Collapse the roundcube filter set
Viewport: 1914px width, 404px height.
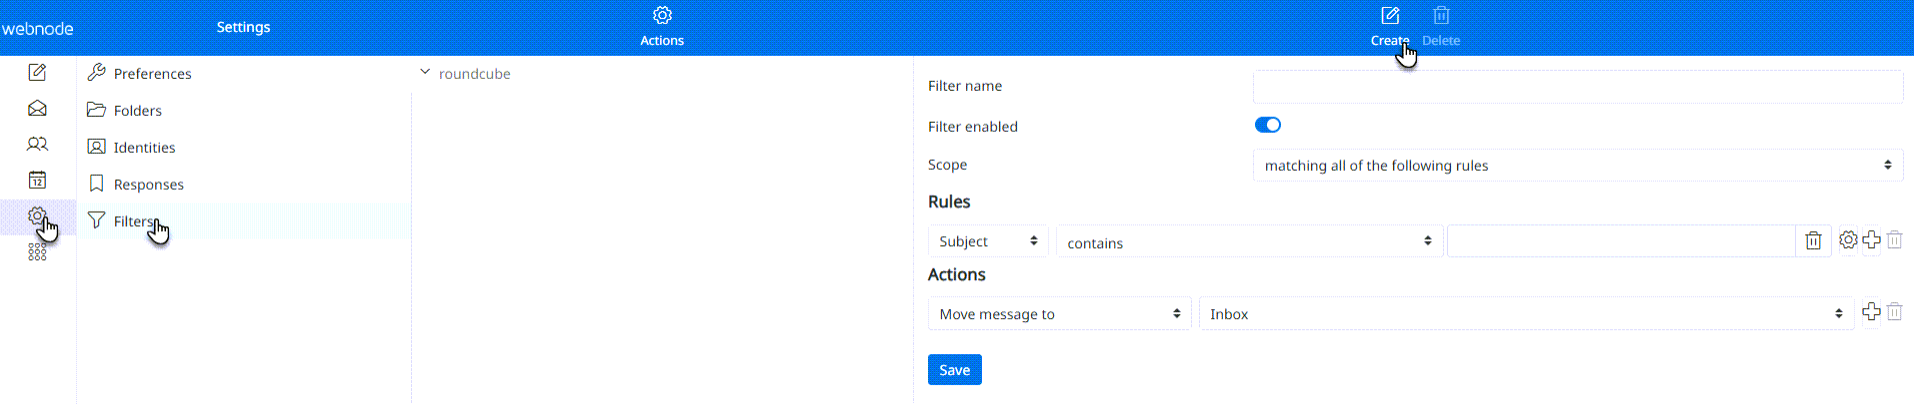tap(425, 73)
